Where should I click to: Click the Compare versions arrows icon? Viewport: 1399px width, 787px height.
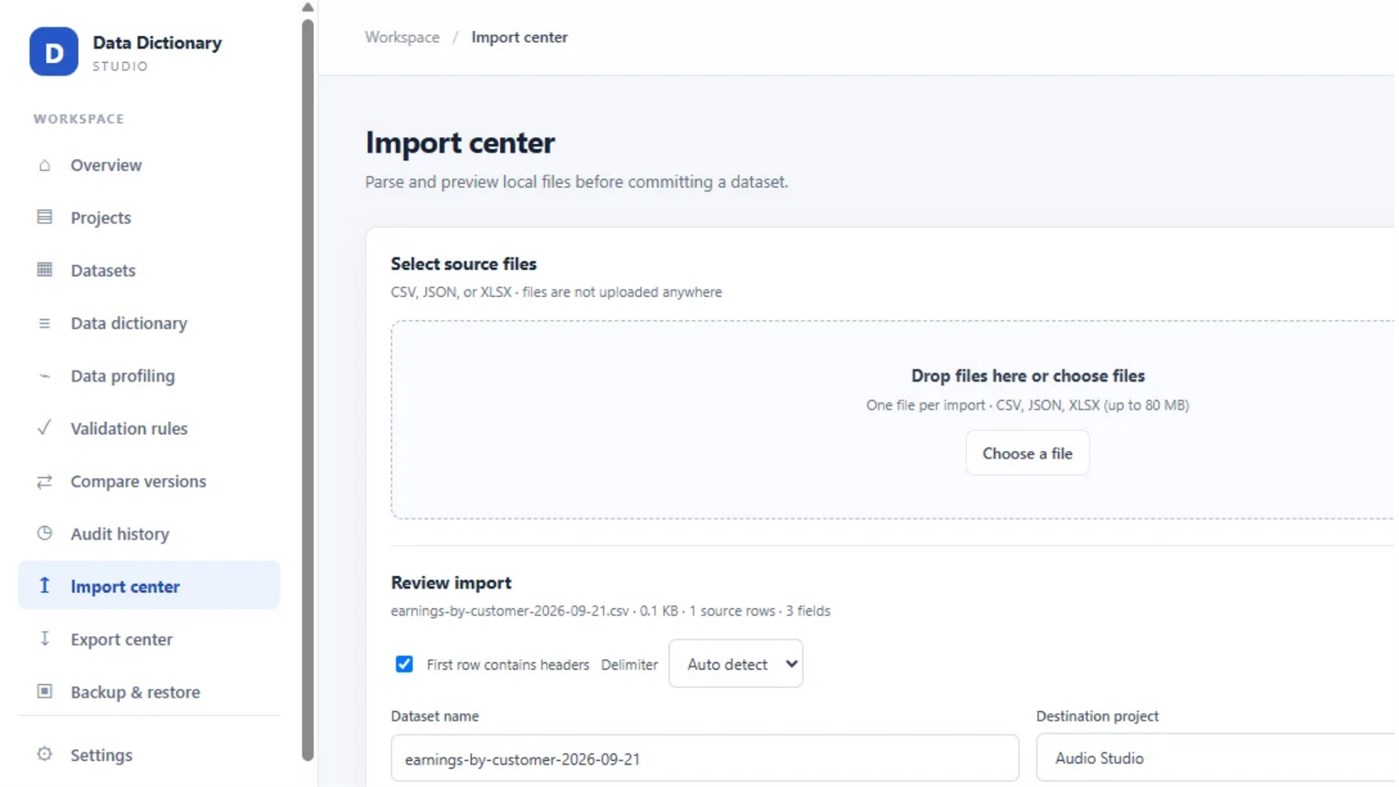tap(44, 481)
